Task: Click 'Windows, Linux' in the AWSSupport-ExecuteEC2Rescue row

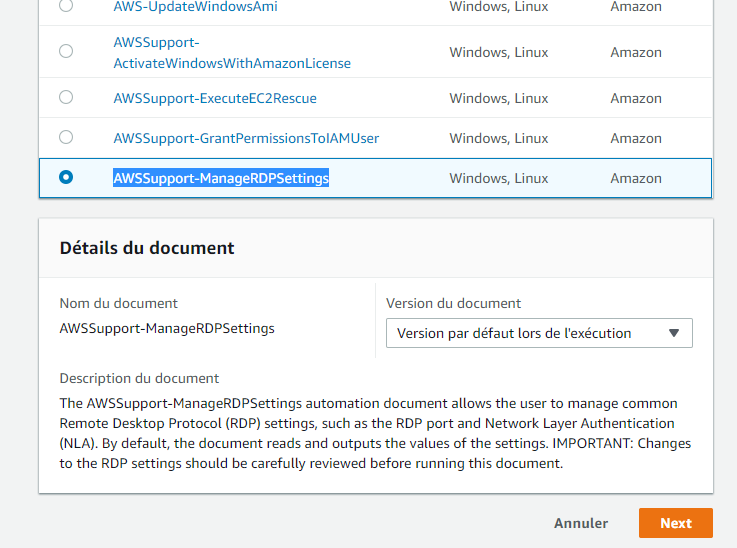Action: 499,98
